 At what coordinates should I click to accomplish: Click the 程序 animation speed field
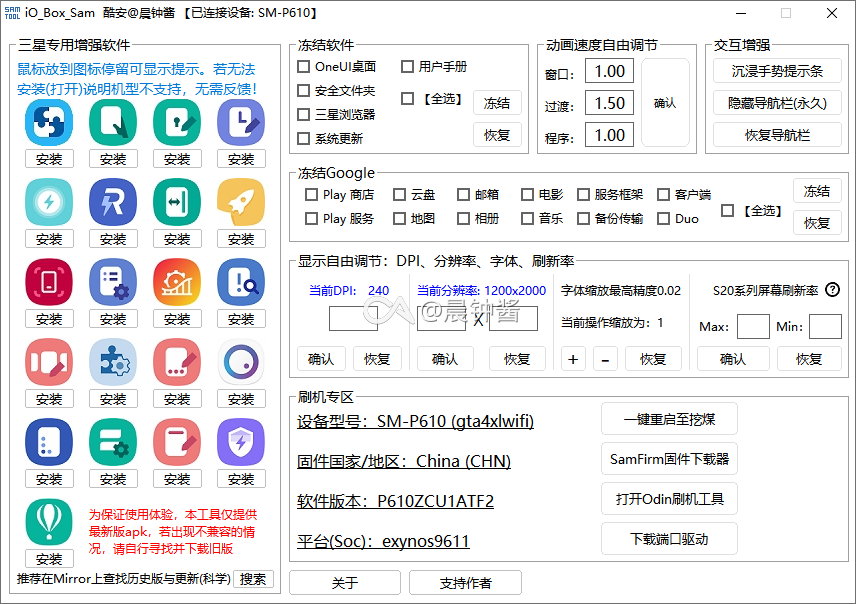click(609, 135)
